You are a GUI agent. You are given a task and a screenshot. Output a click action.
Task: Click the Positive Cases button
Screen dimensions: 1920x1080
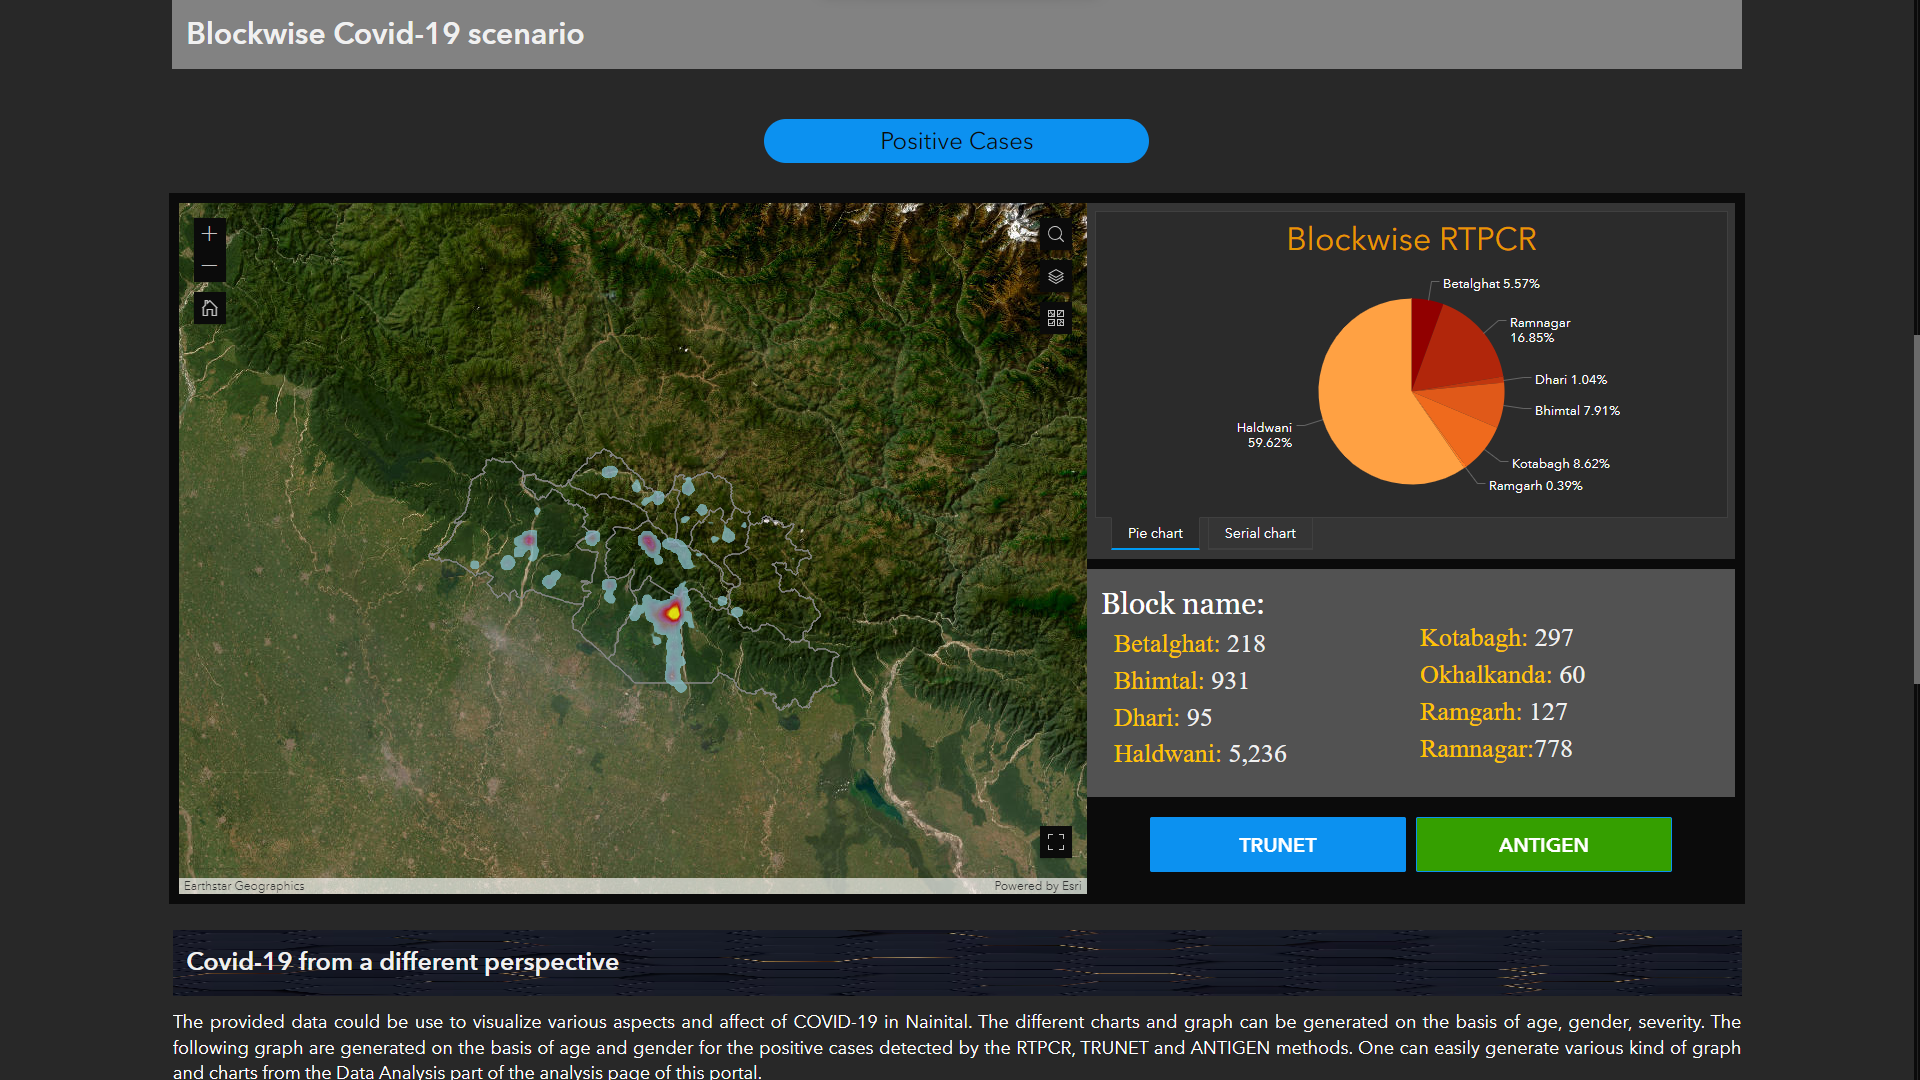pos(956,141)
